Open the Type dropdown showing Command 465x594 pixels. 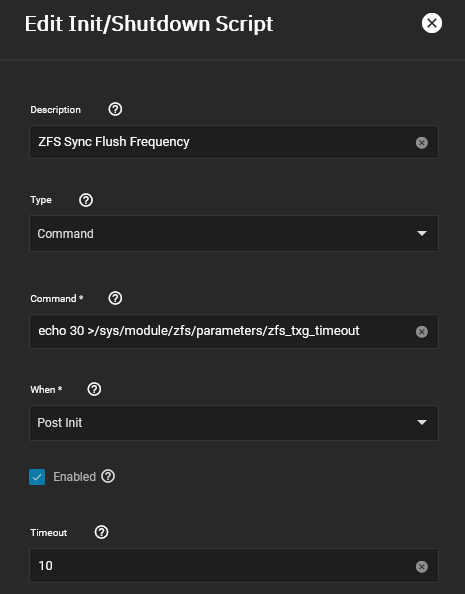click(234, 233)
